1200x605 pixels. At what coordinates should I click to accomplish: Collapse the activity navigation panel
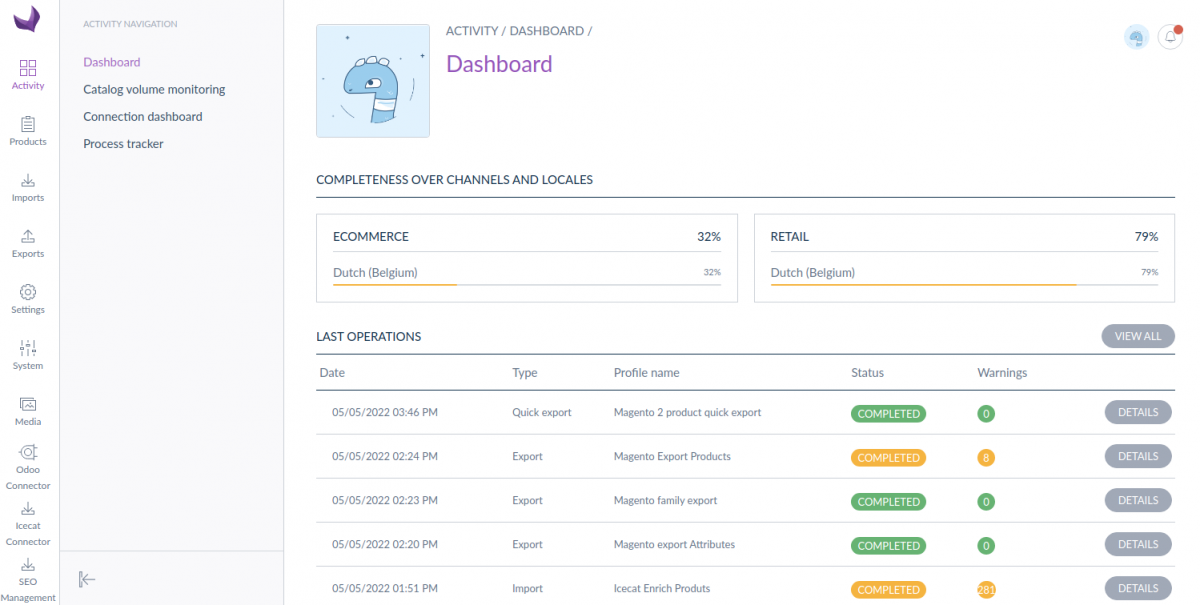click(x=87, y=579)
